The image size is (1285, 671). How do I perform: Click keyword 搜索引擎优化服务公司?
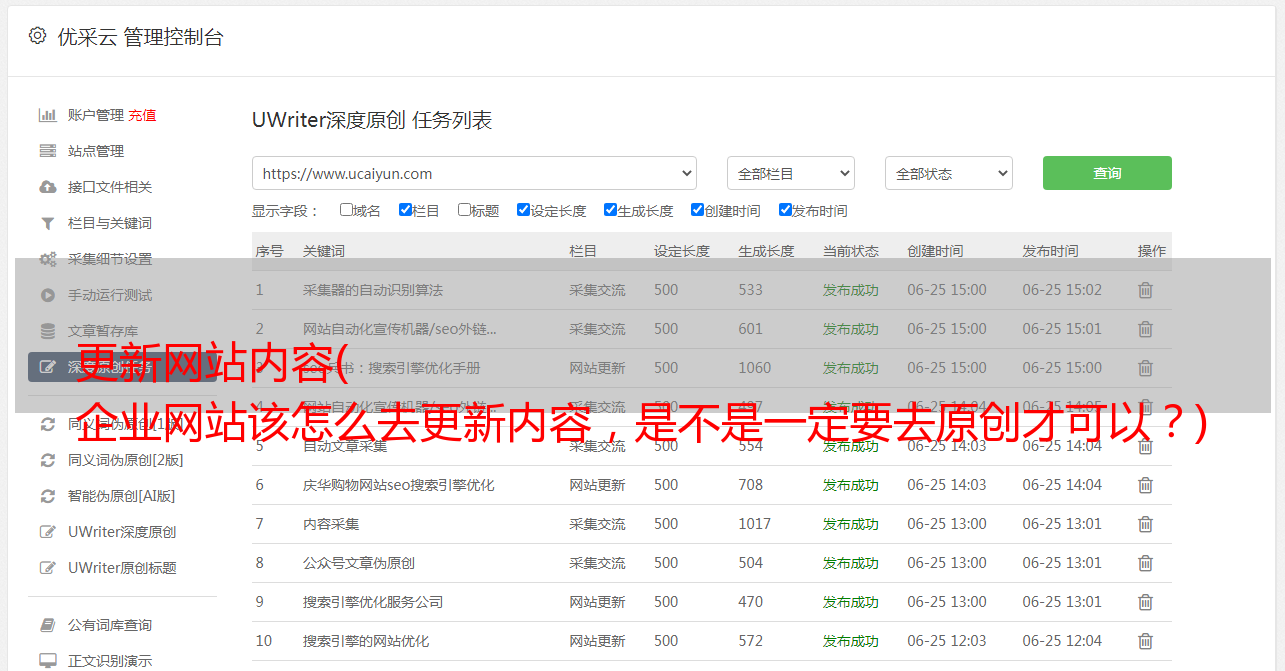373,602
